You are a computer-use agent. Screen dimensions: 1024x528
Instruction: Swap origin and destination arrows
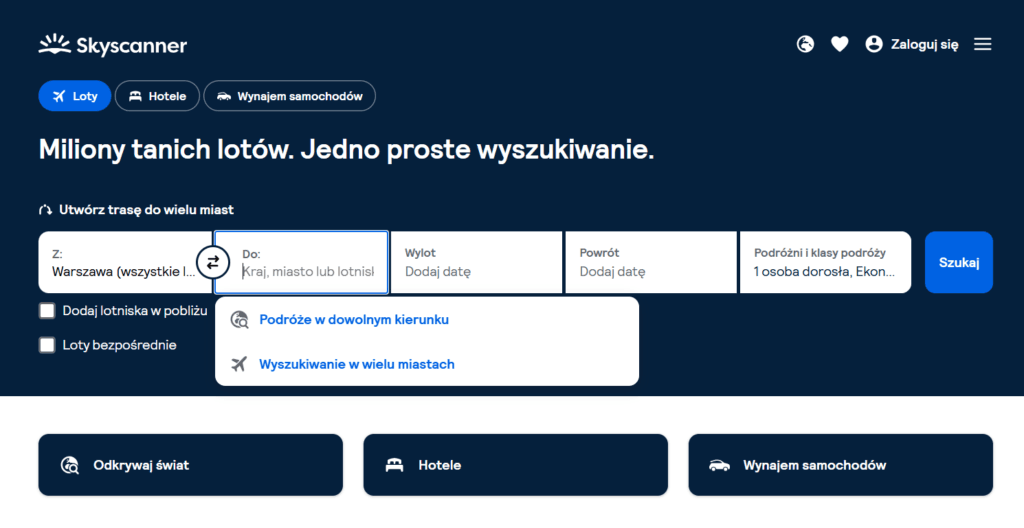[x=213, y=263]
